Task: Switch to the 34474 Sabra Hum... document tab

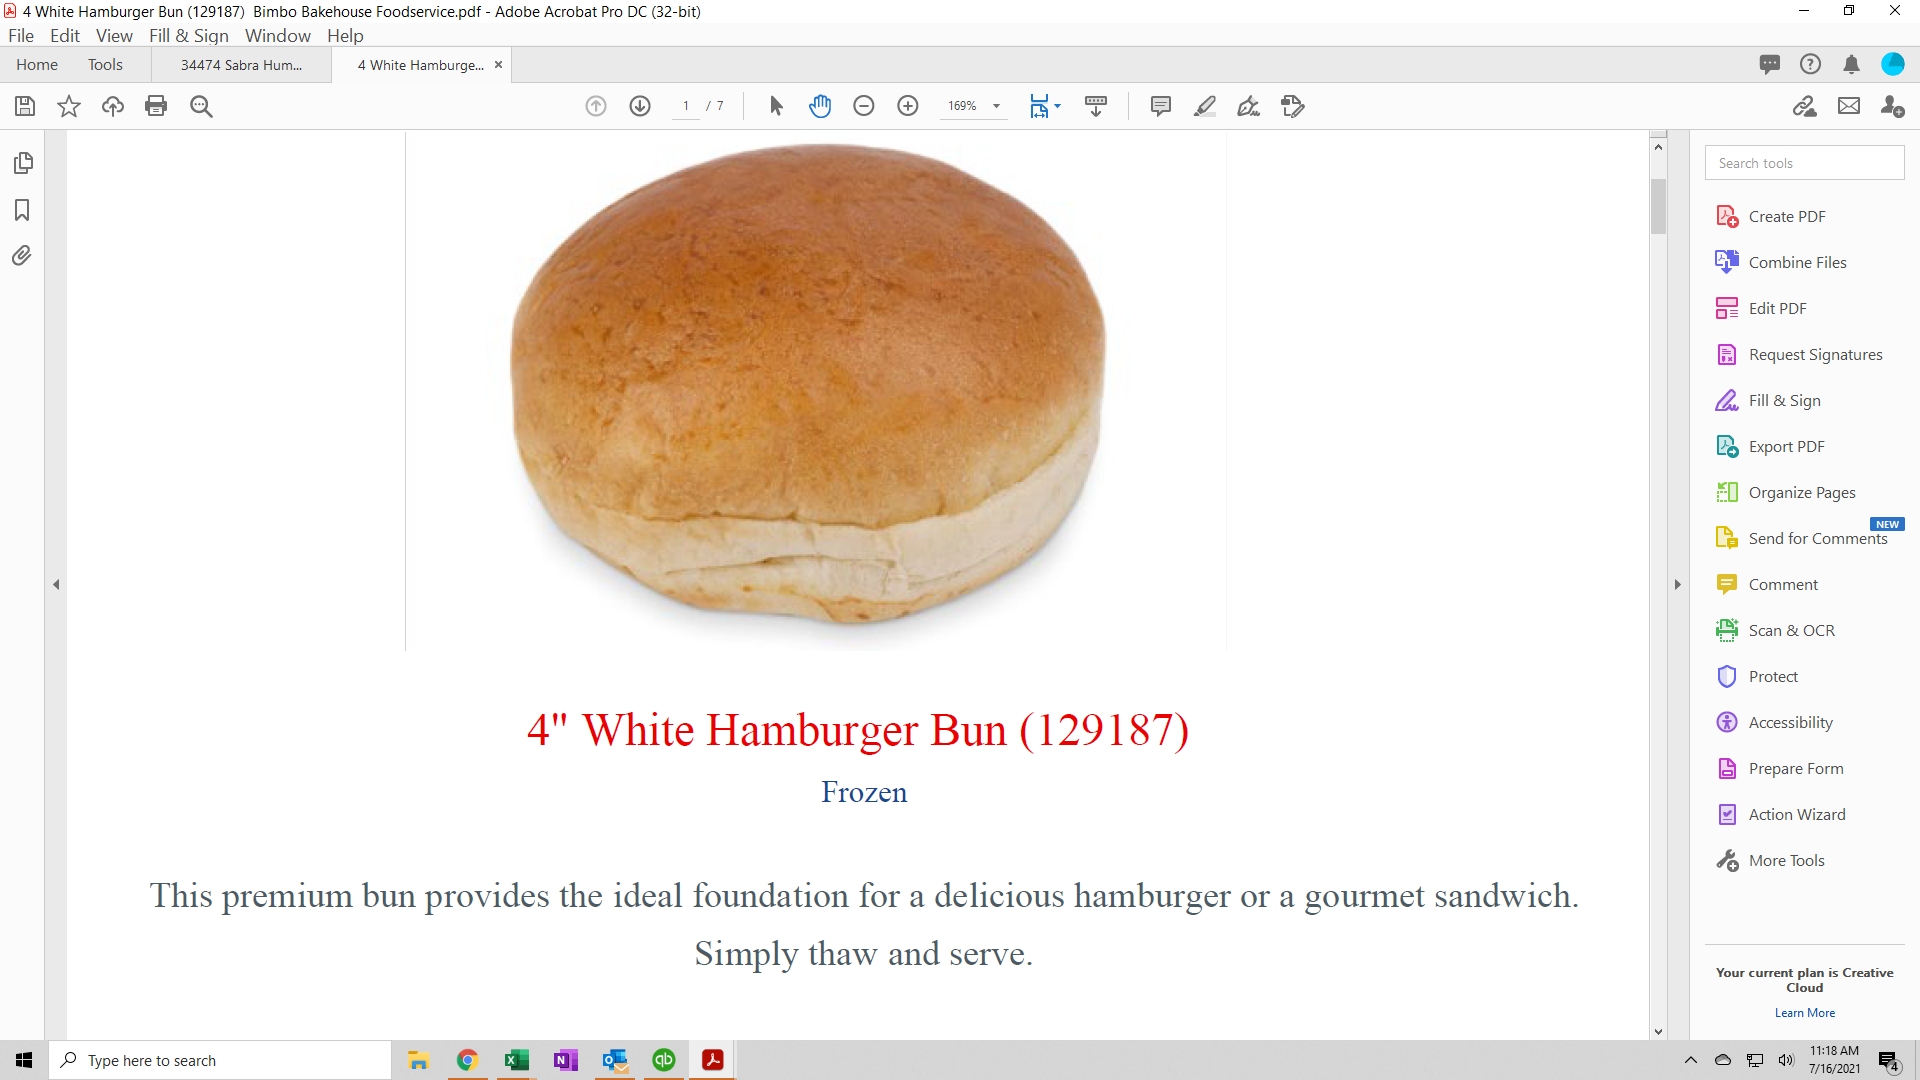Action: [x=241, y=65]
